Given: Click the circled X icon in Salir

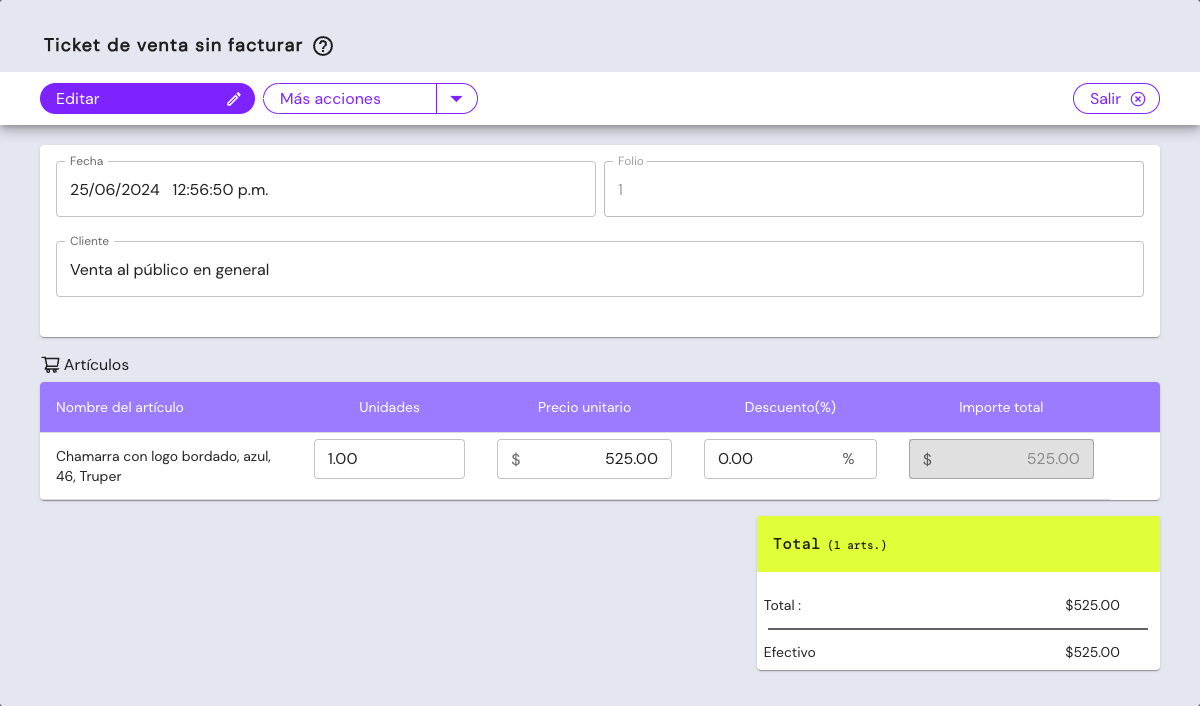Looking at the screenshot, I should 1138,99.
